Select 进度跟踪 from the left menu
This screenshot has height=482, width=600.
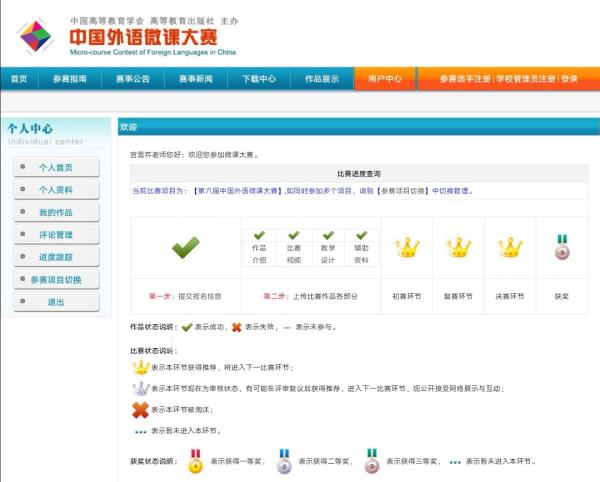click(x=56, y=258)
